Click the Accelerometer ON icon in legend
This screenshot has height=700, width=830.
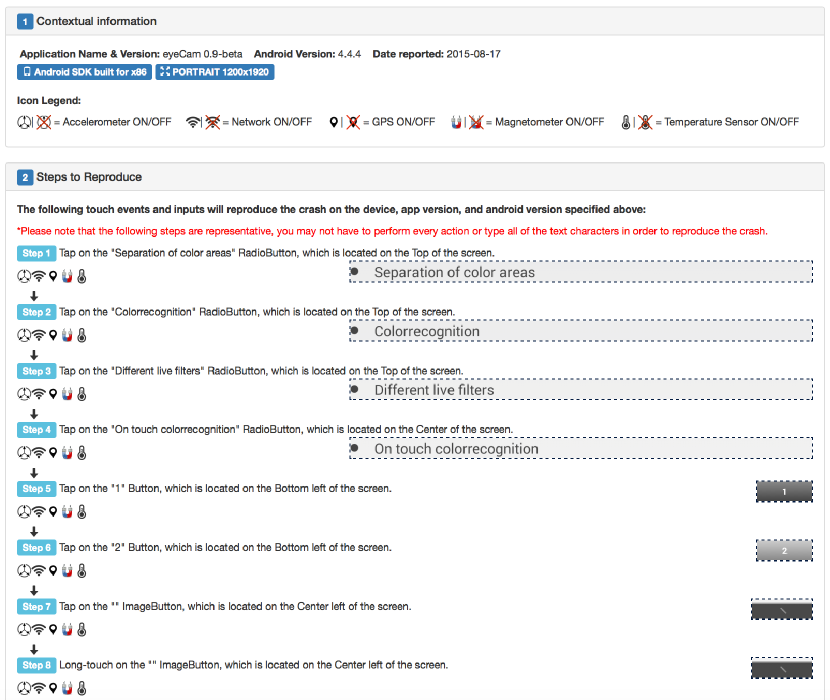24,122
